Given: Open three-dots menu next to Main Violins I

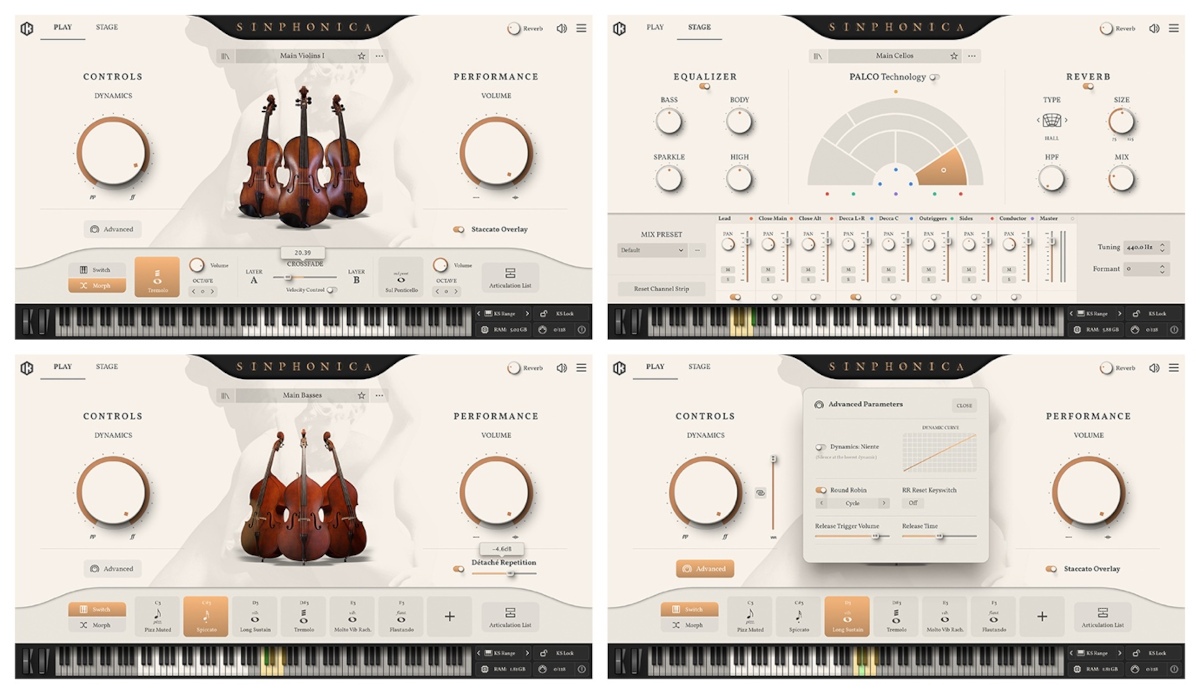Looking at the screenshot, I should pos(379,57).
